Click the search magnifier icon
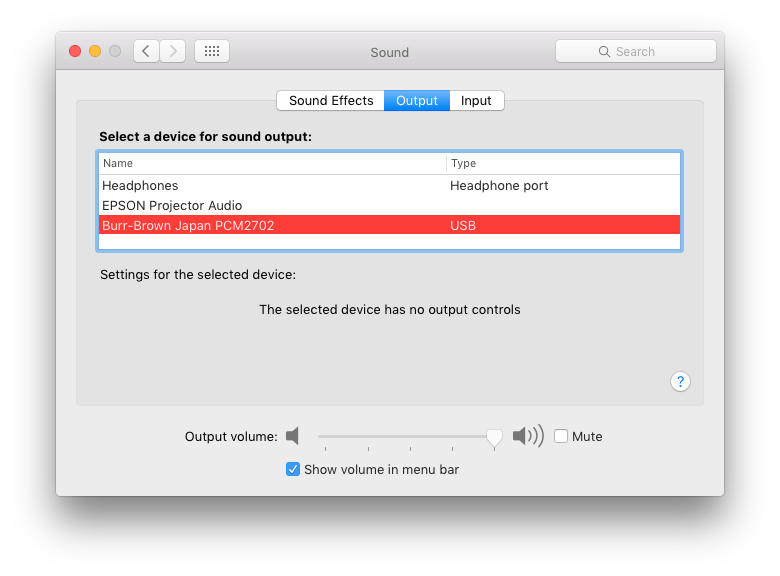This screenshot has width=780, height=576. pos(604,51)
